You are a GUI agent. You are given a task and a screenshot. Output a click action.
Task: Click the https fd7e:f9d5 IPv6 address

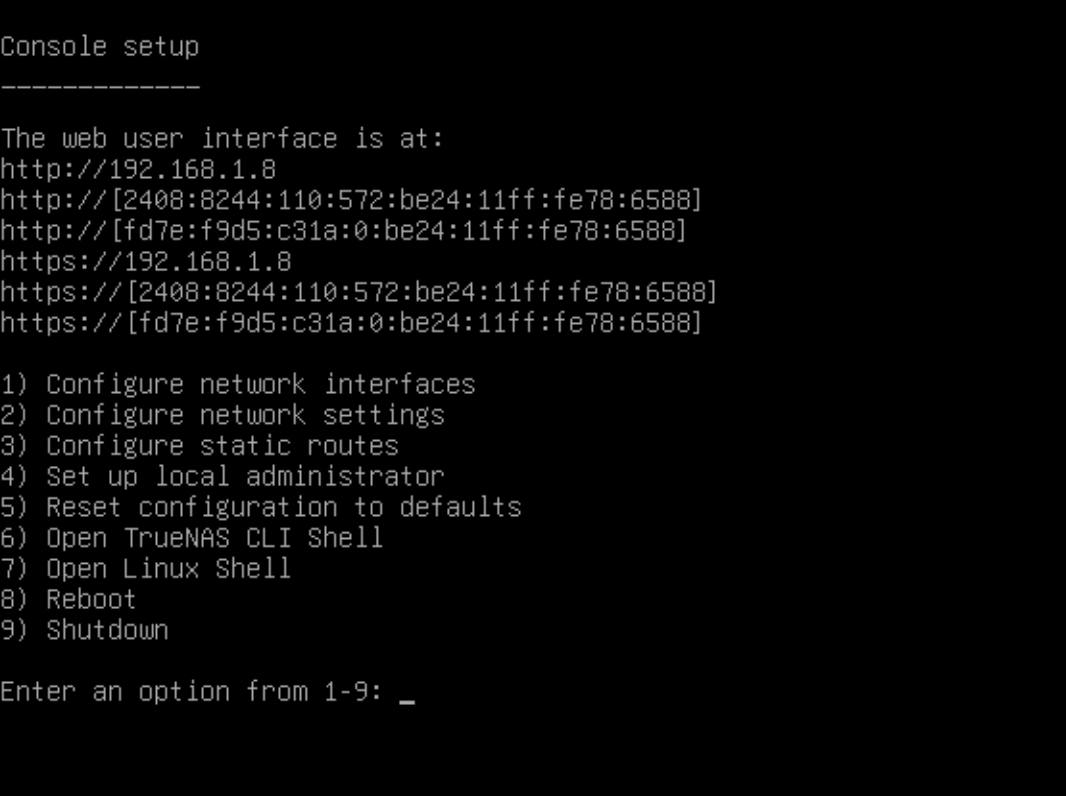pyautogui.click(x=351, y=324)
